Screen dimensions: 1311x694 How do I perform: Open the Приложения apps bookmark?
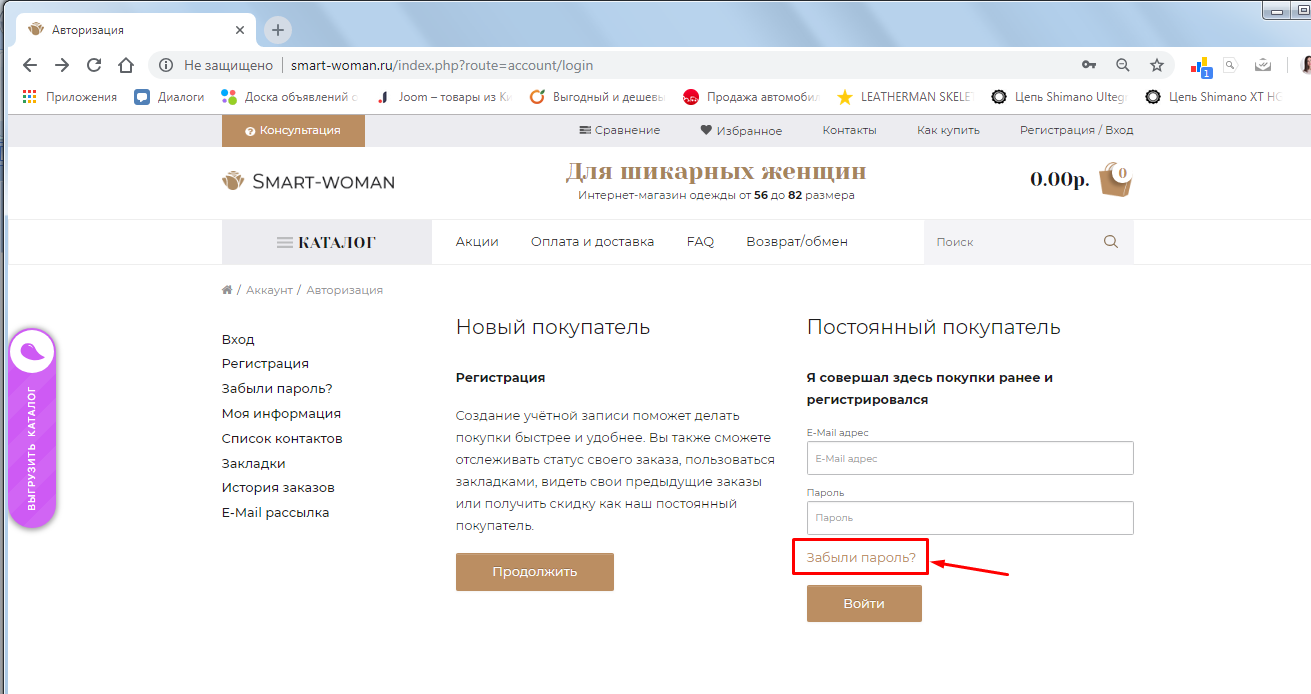pyautogui.click(x=69, y=97)
